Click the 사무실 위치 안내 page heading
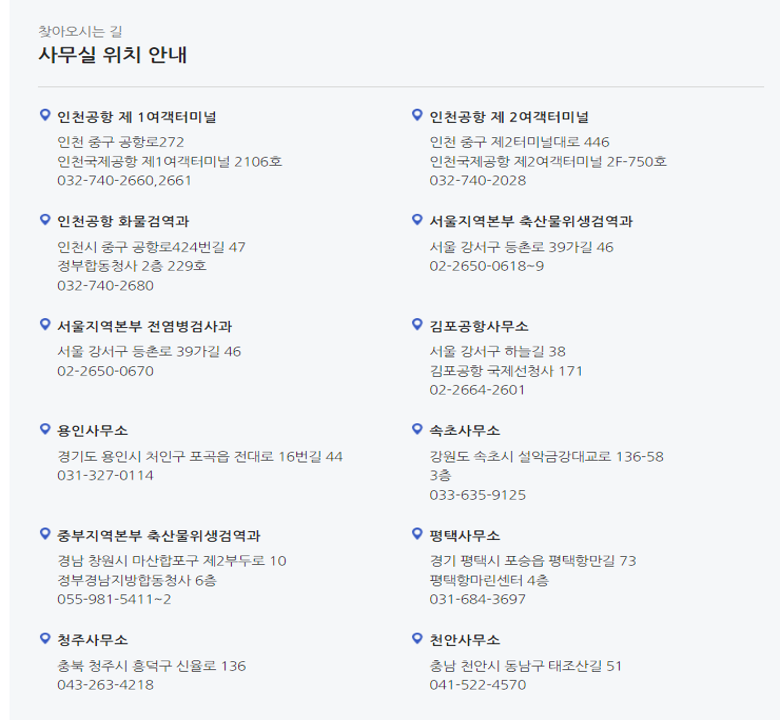Image resolution: width=780 pixels, height=720 pixels. click(113, 55)
